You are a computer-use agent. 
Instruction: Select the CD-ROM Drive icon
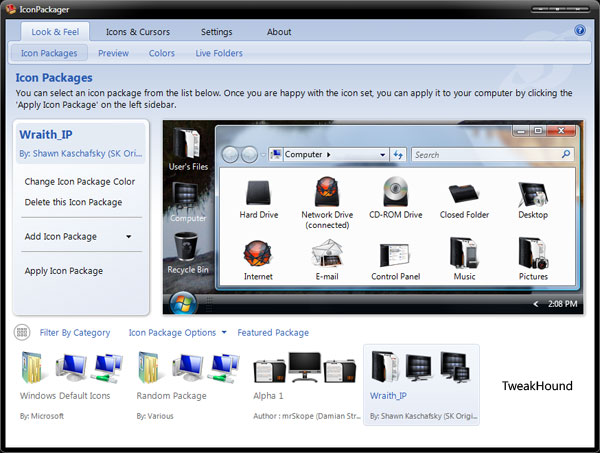pos(395,191)
